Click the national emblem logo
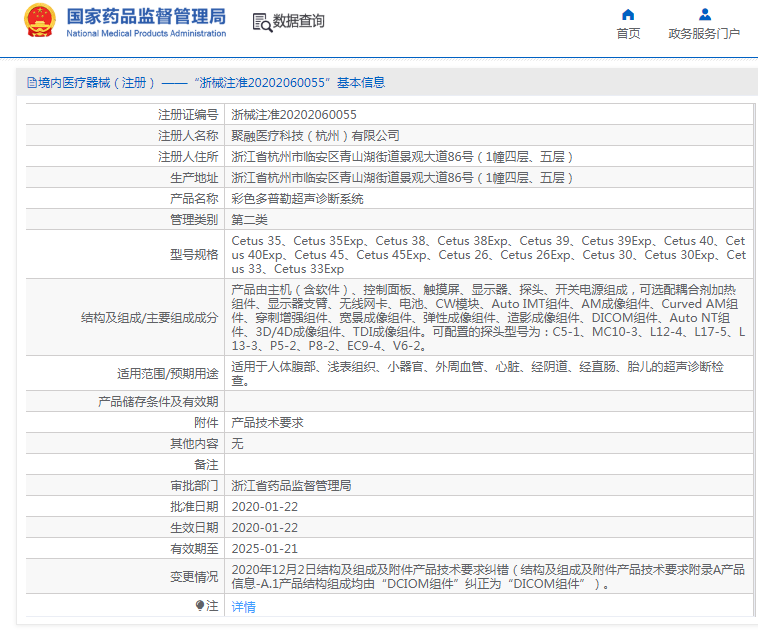The width and height of the screenshot is (758, 634). 40,21
